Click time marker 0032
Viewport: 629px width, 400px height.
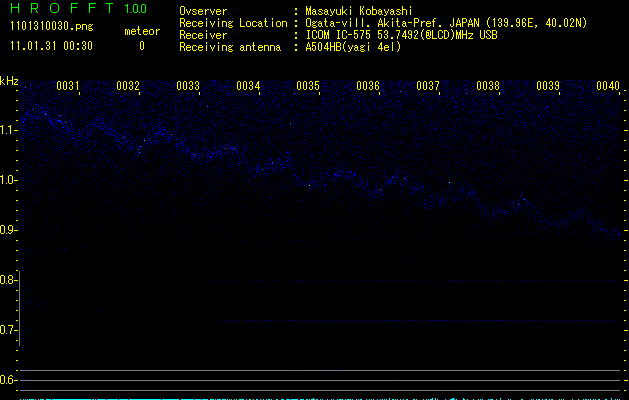coord(128,86)
